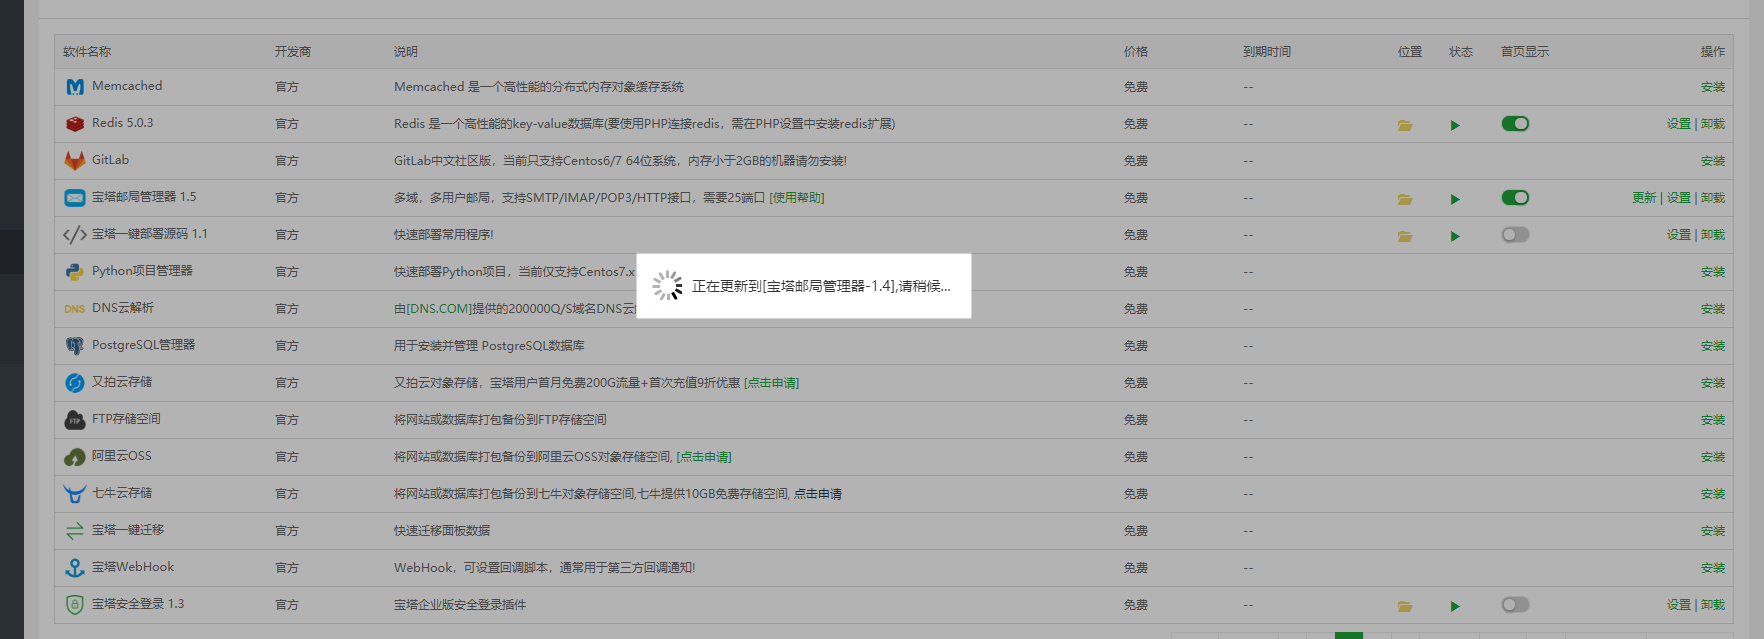Click the 七牛云存储 icon

coord(75,494)
